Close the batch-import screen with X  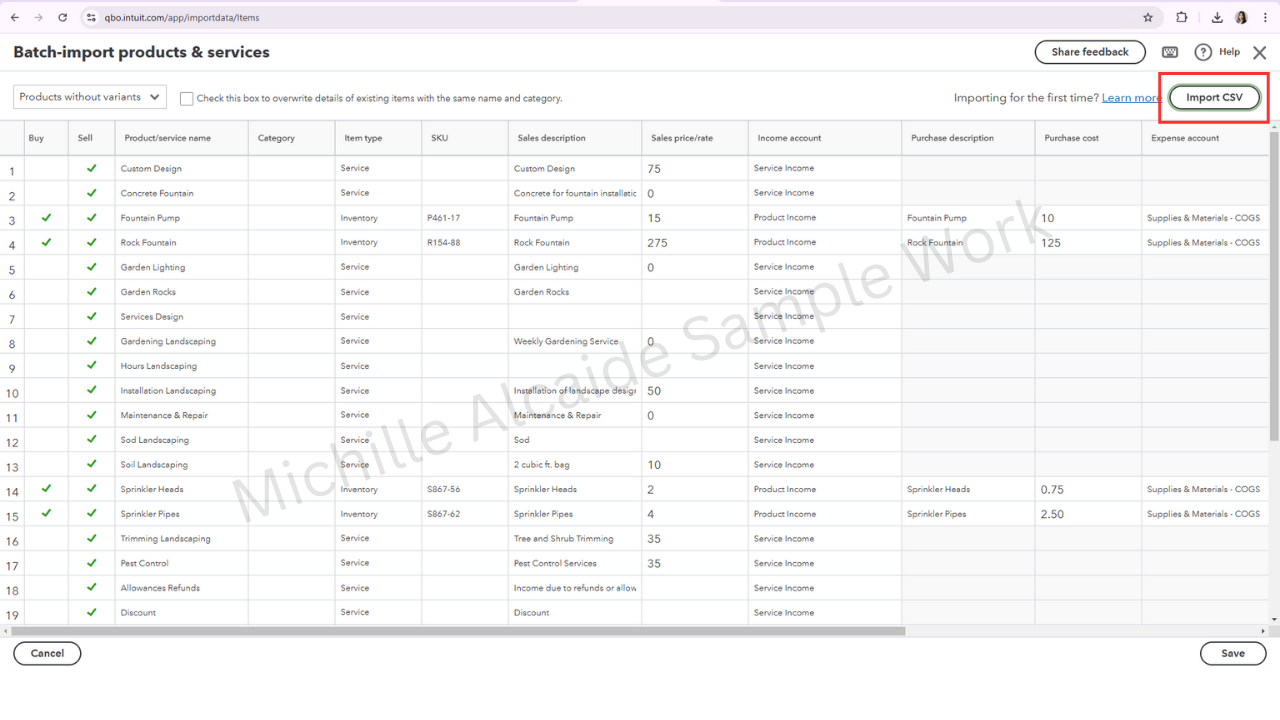(x=1259, y=53)
